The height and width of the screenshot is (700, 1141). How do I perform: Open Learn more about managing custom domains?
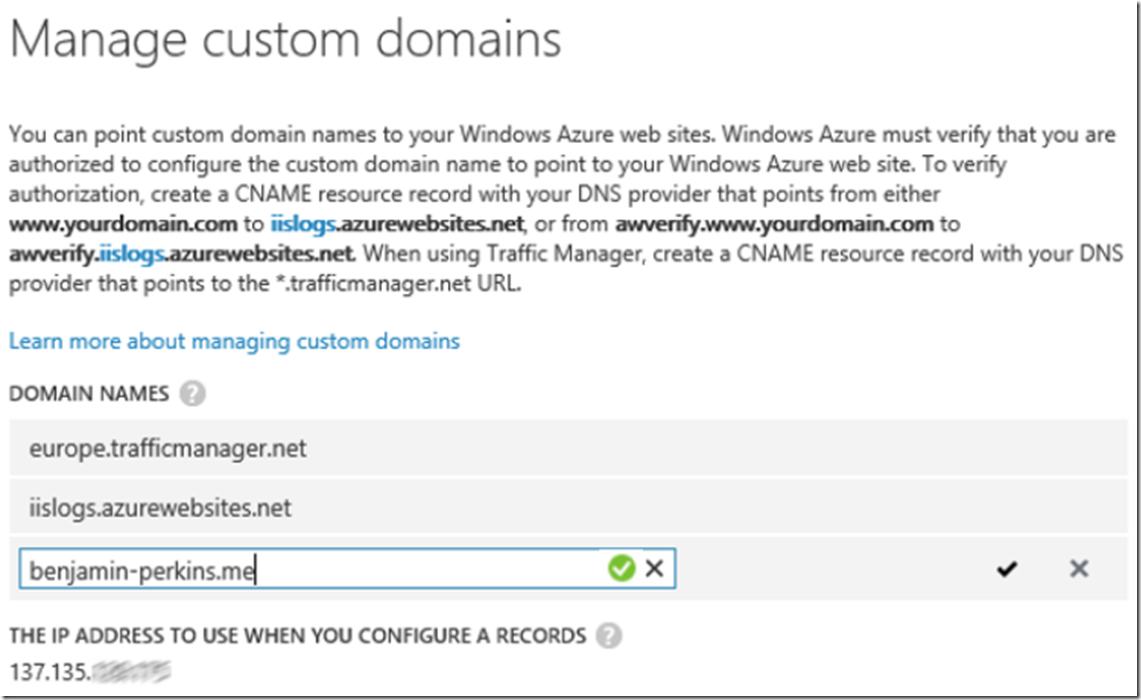234,341
